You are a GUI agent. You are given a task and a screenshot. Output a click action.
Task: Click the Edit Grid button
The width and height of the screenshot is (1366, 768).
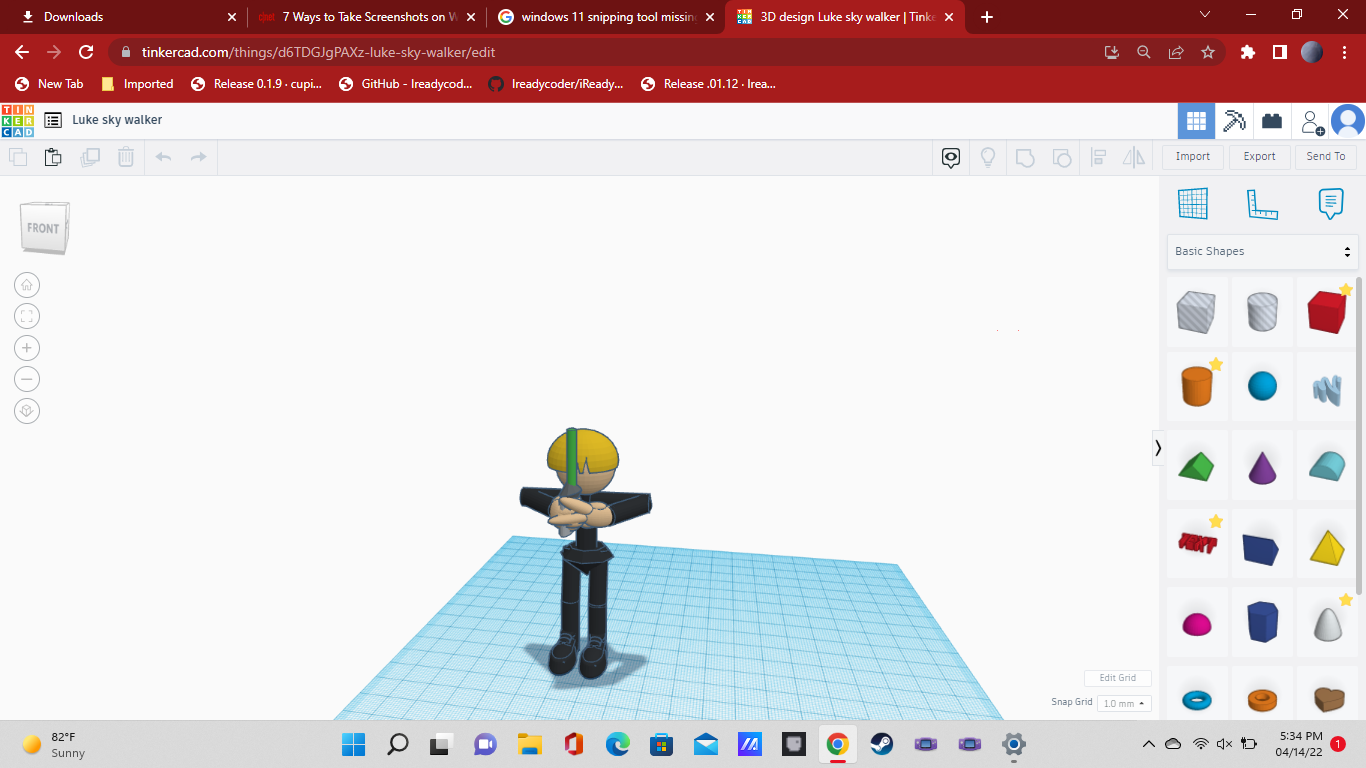(1118, 678)
